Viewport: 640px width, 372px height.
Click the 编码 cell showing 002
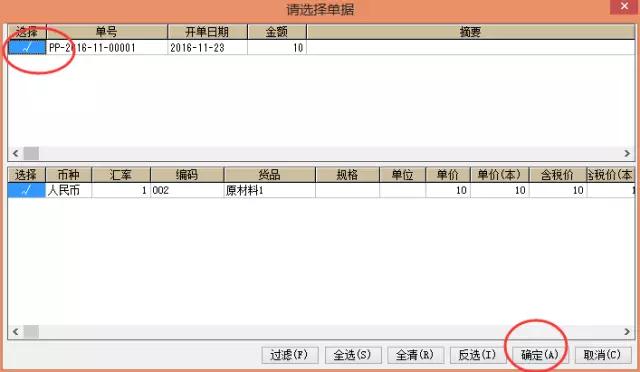click(187, 190)
